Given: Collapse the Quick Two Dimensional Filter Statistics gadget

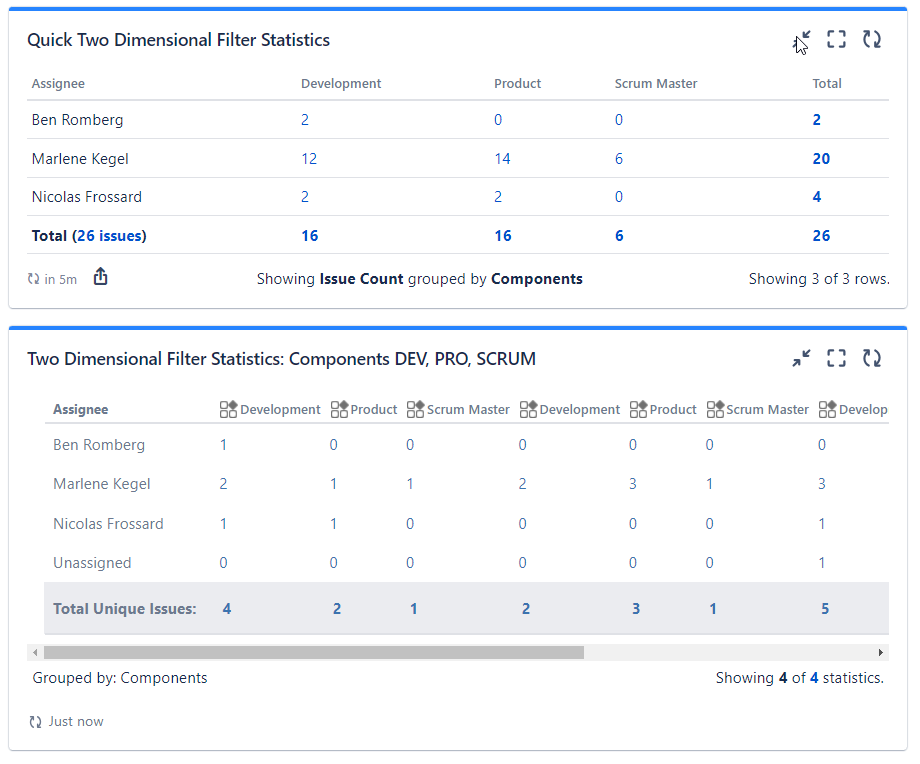Looking at the screenshot, I should (x=803, y=39).
